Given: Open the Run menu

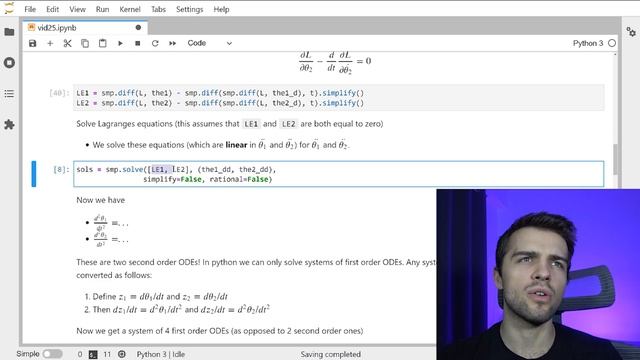Looking at the screenshot, I should coord(102,9).
